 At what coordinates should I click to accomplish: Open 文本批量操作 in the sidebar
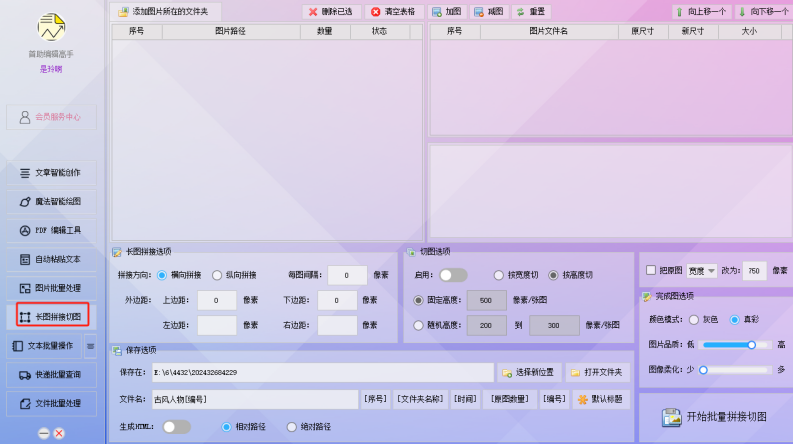(x=45, y=346)
